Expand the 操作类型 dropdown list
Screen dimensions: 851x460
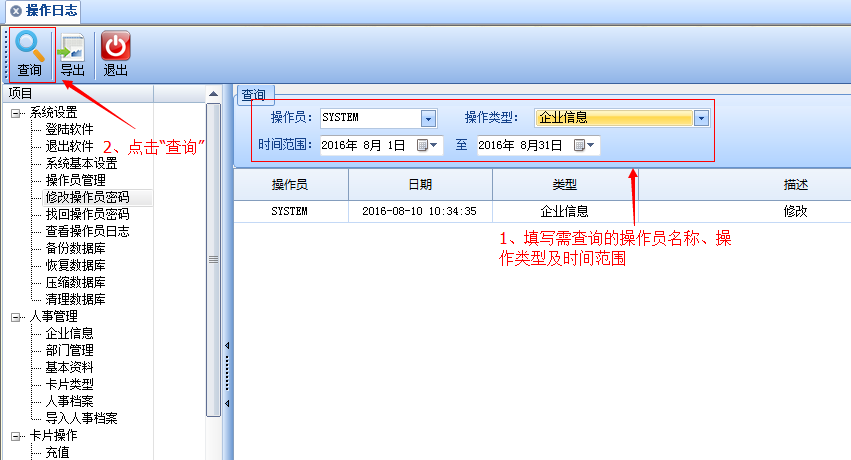(x=701, y=118)
